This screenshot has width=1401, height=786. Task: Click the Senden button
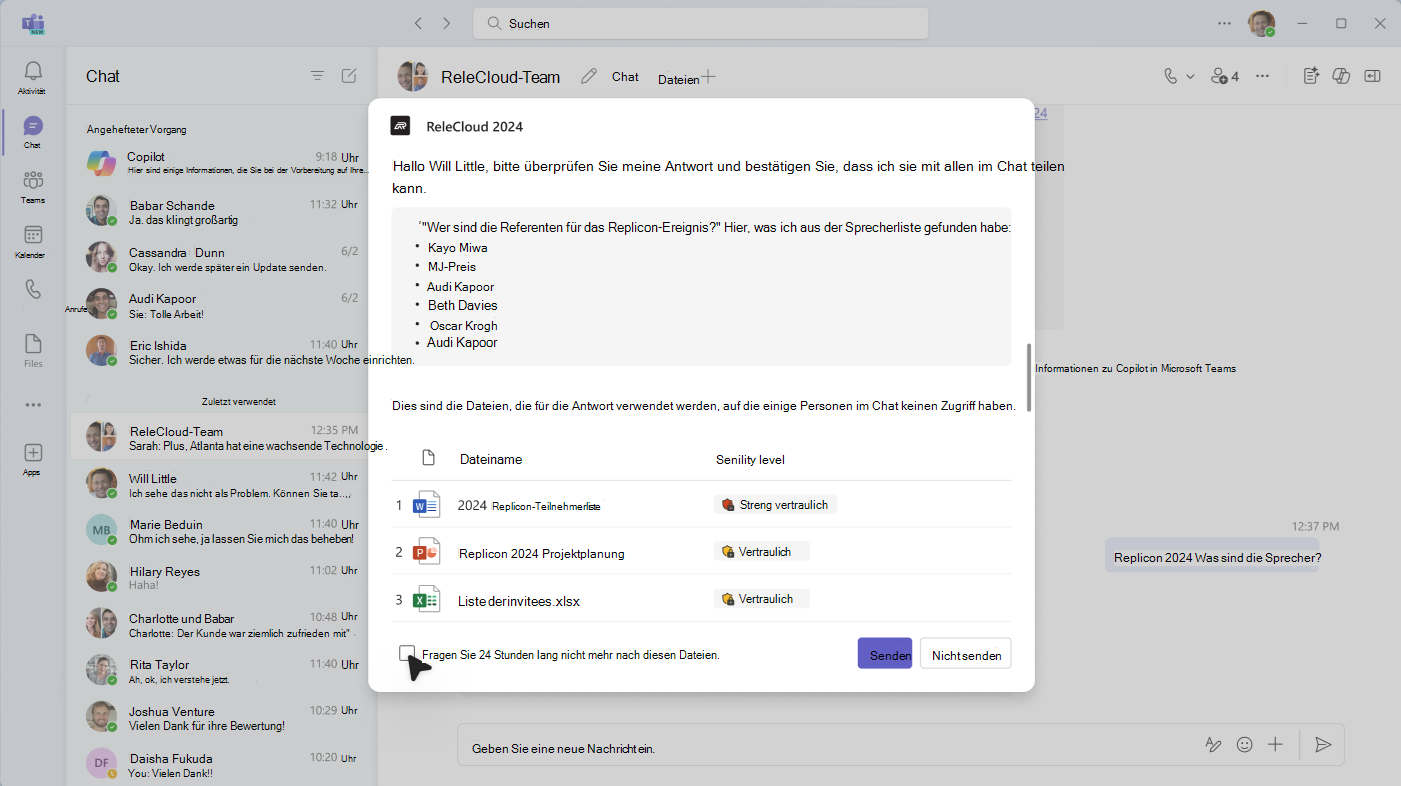pos(885,654)
